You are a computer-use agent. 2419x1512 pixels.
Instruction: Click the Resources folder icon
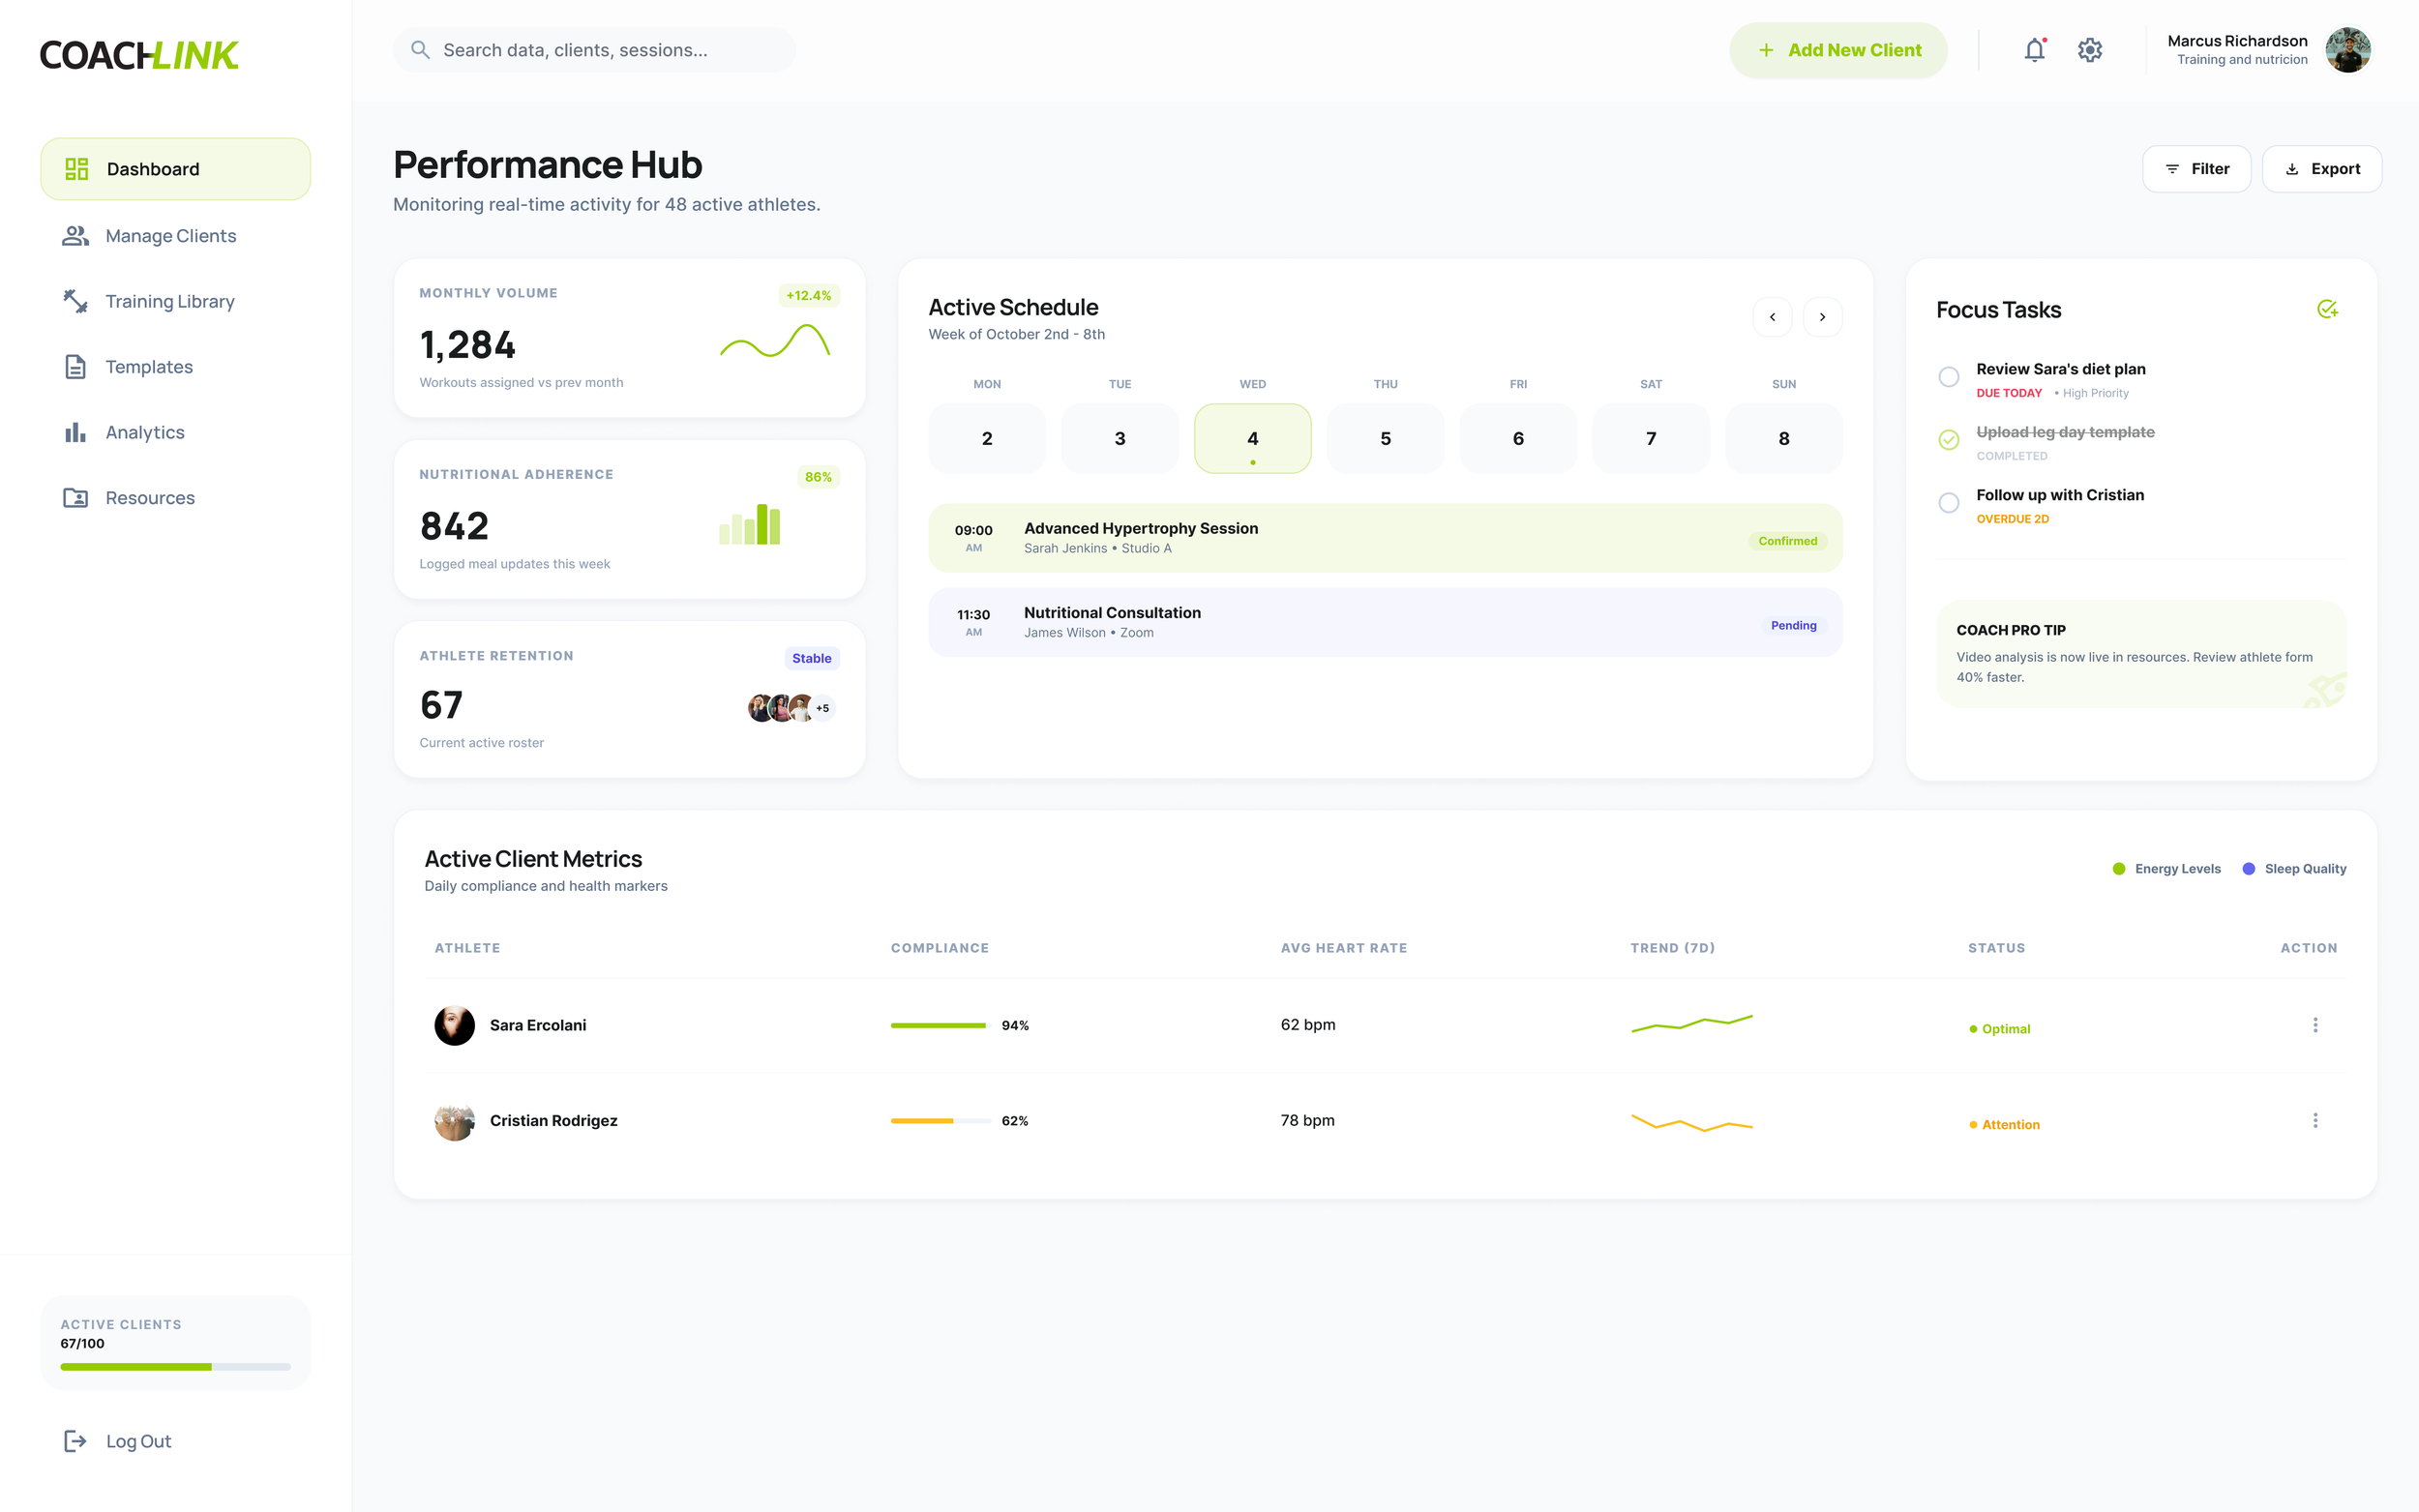[75, 497]
